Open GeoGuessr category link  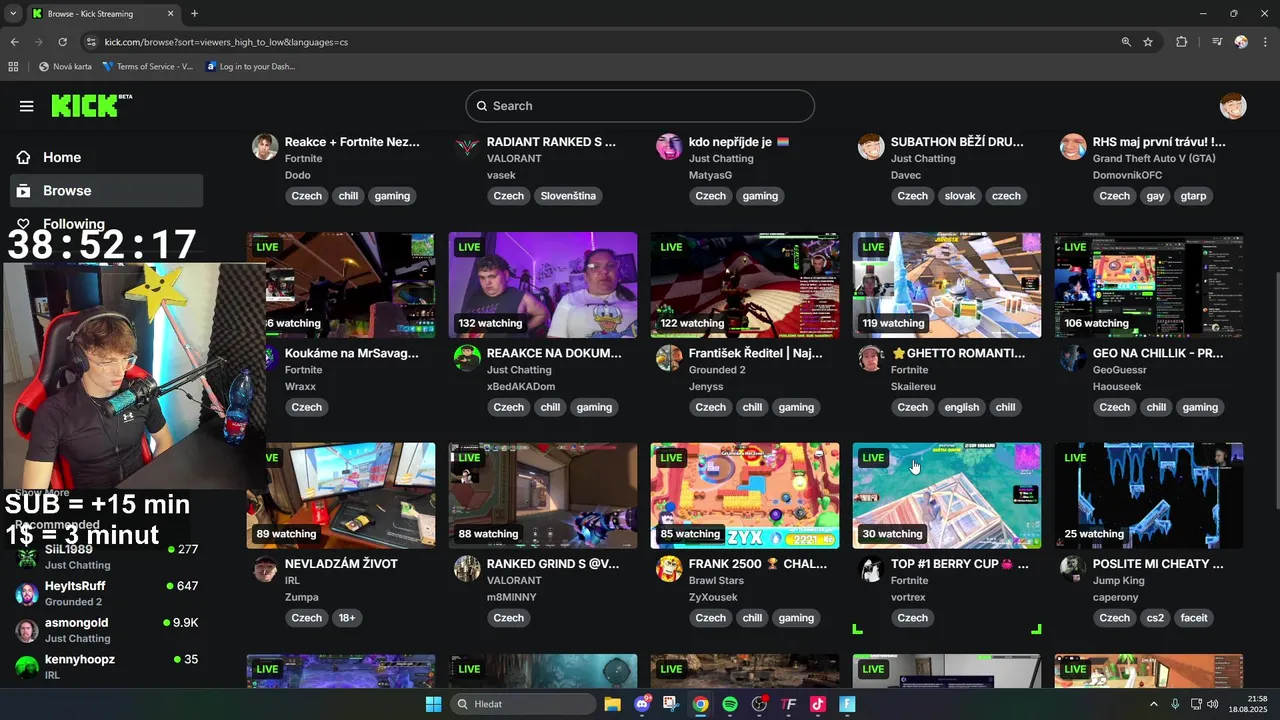click(1120, 370)
